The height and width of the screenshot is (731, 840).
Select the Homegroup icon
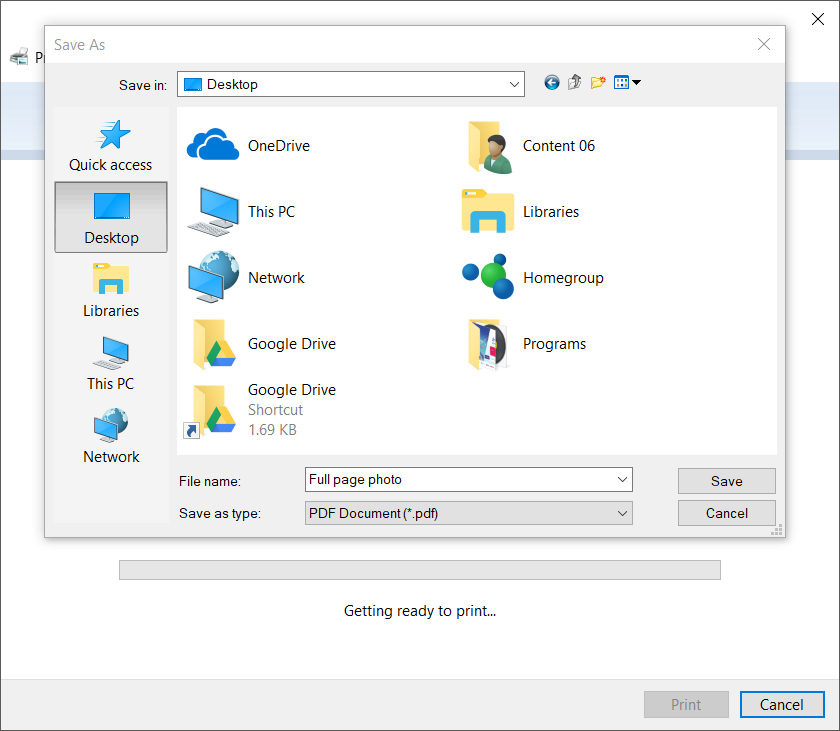(x=488, y=276)
